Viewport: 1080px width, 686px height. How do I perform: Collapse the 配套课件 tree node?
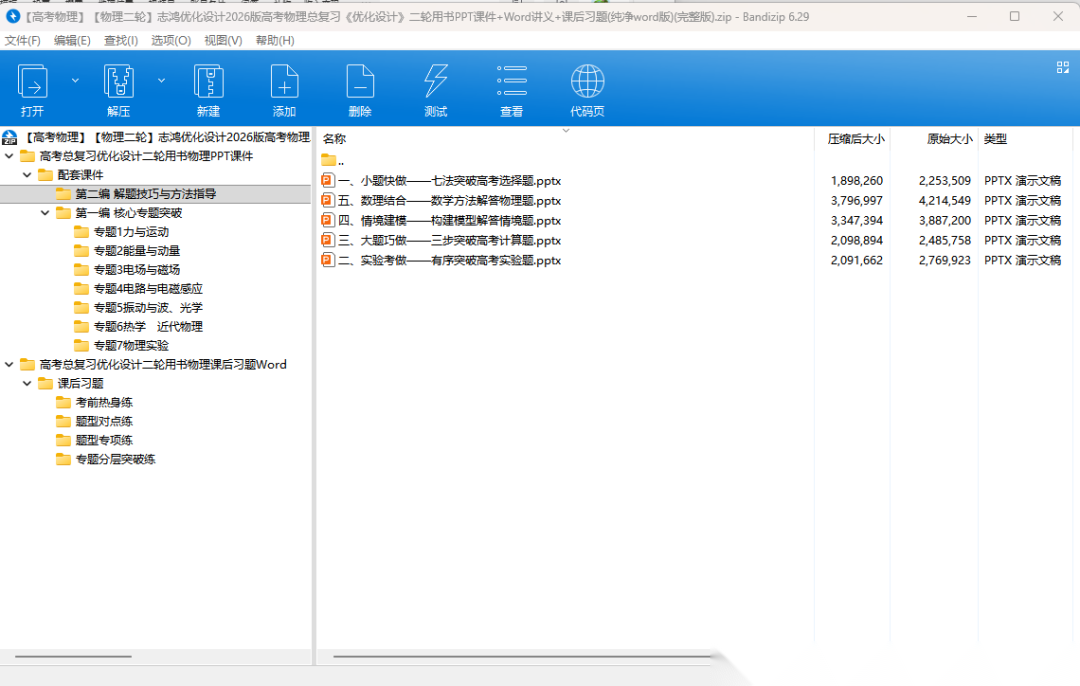click(x=27, y=175)
